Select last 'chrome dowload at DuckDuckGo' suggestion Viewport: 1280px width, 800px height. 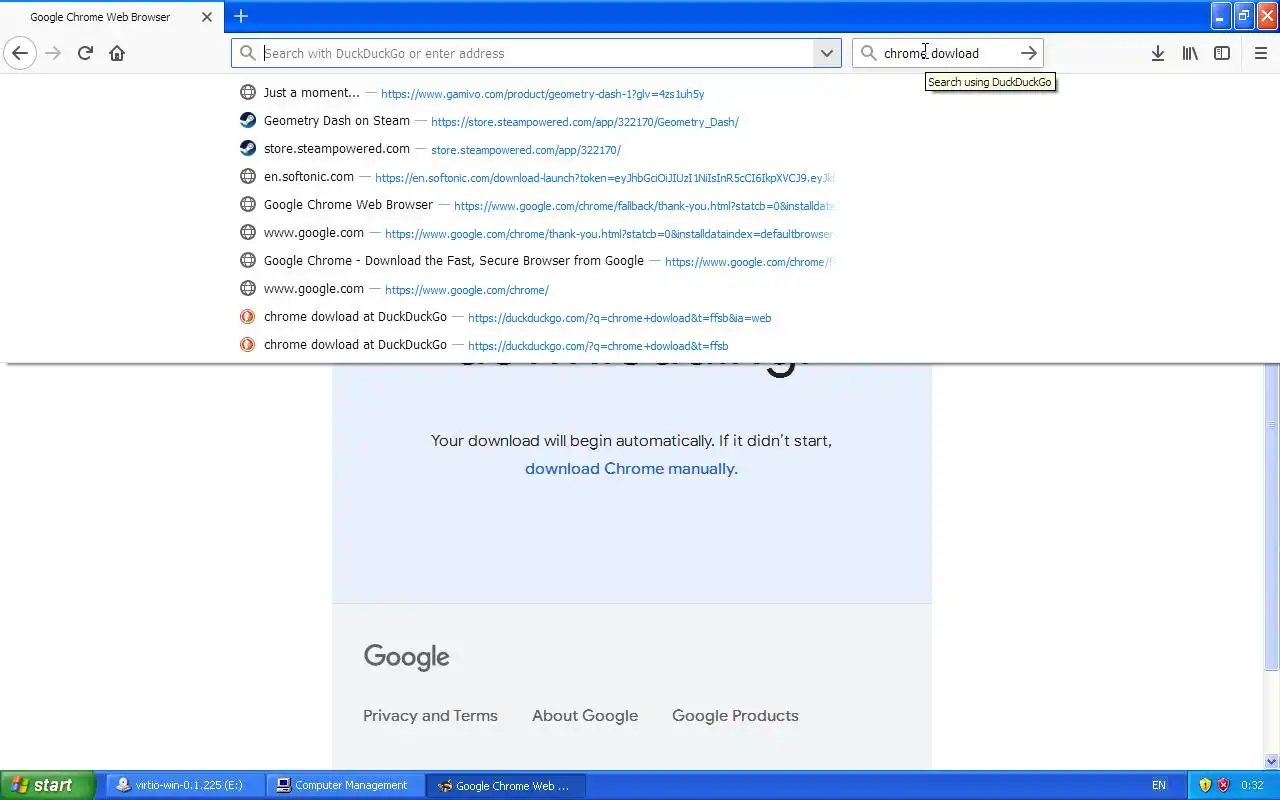coord(537,345)
